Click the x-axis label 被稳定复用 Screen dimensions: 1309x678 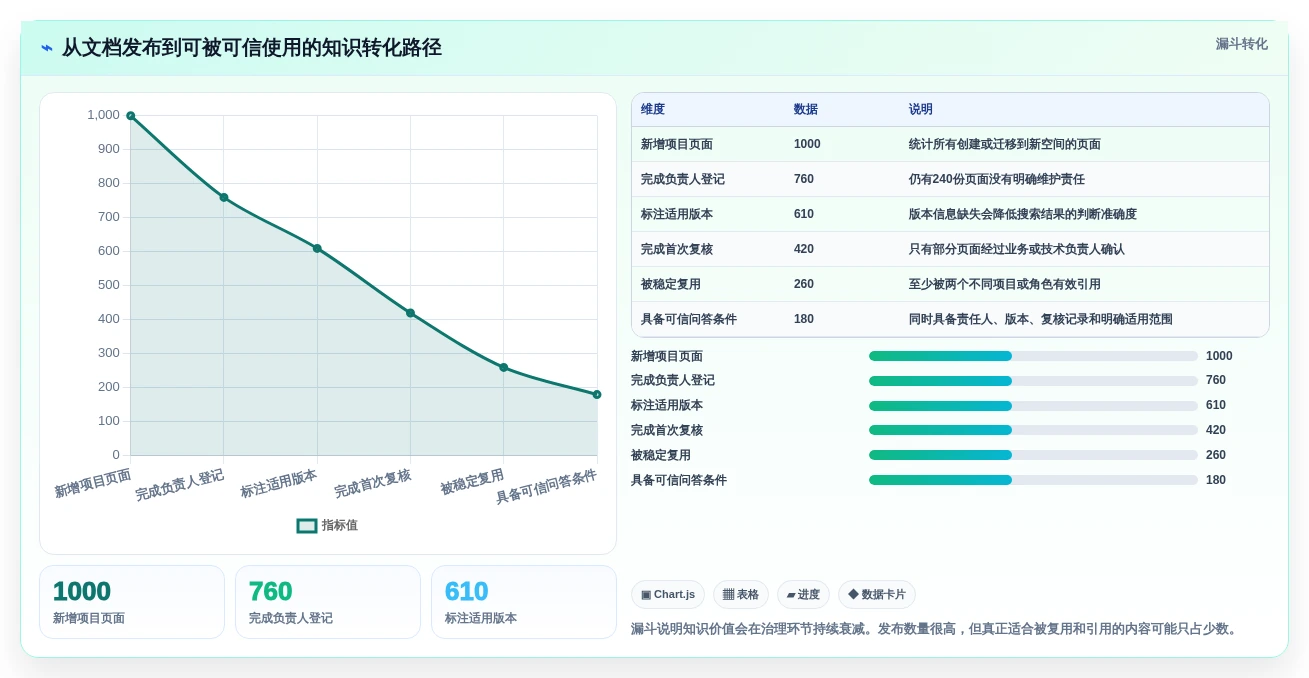click(472, 481)
